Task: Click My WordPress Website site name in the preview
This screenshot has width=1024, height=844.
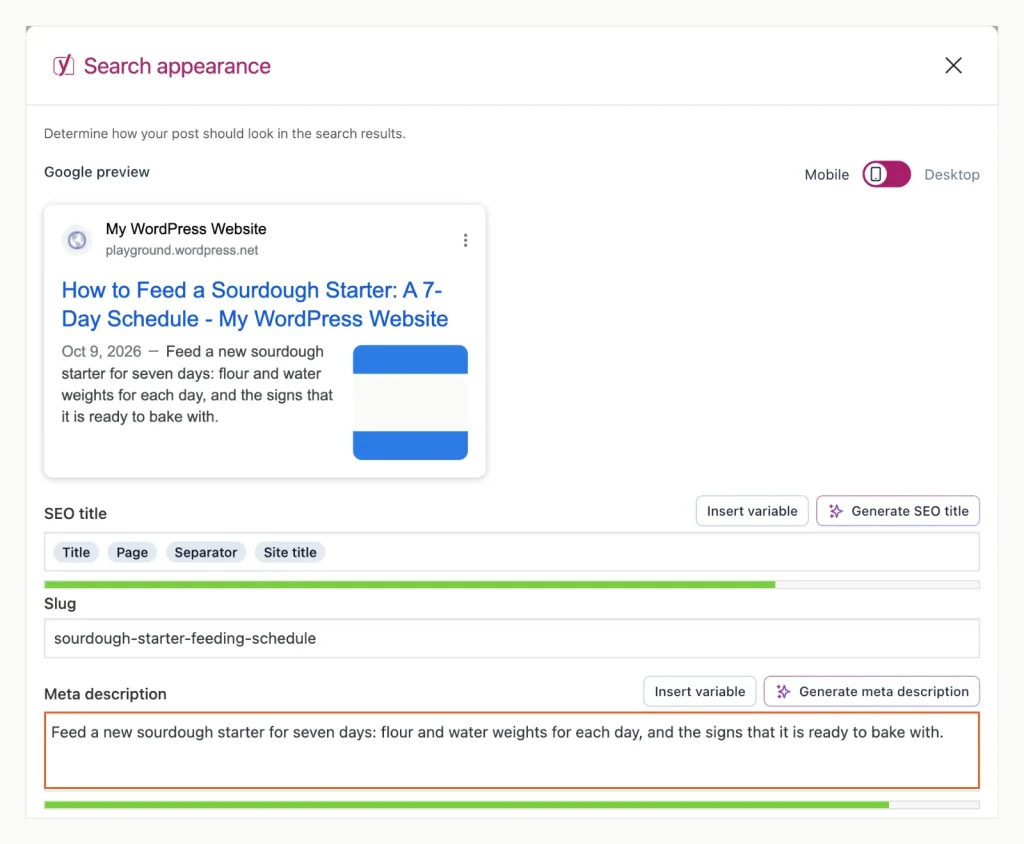Action: pos(186,229)
